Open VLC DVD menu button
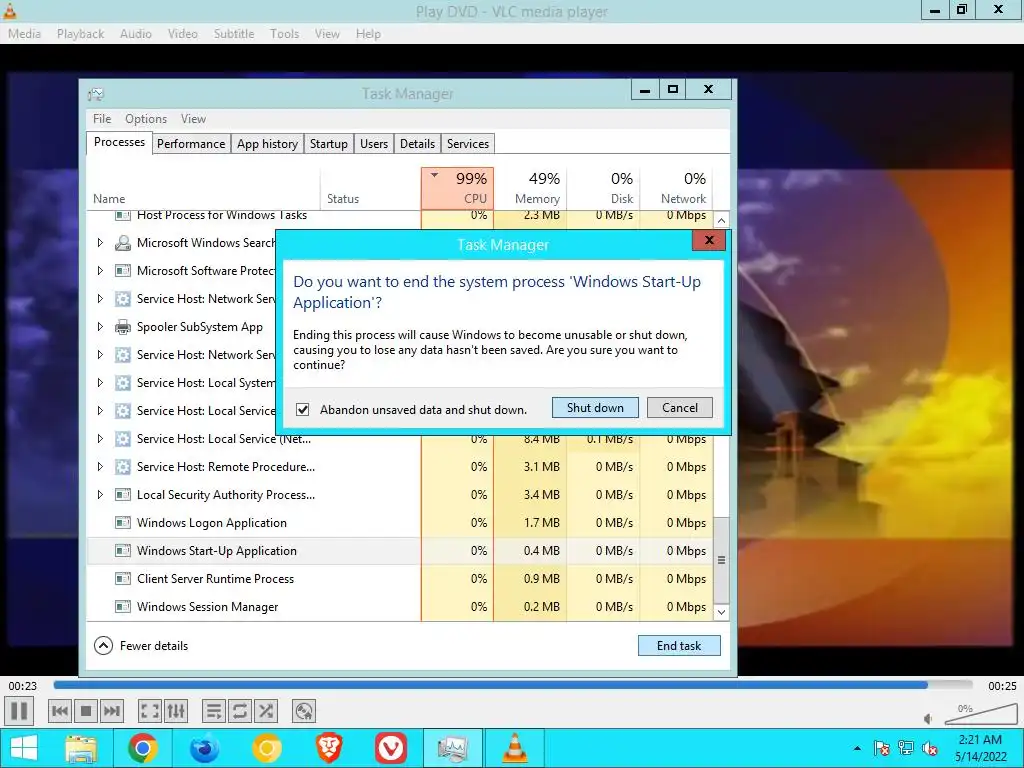 point(304,711)
